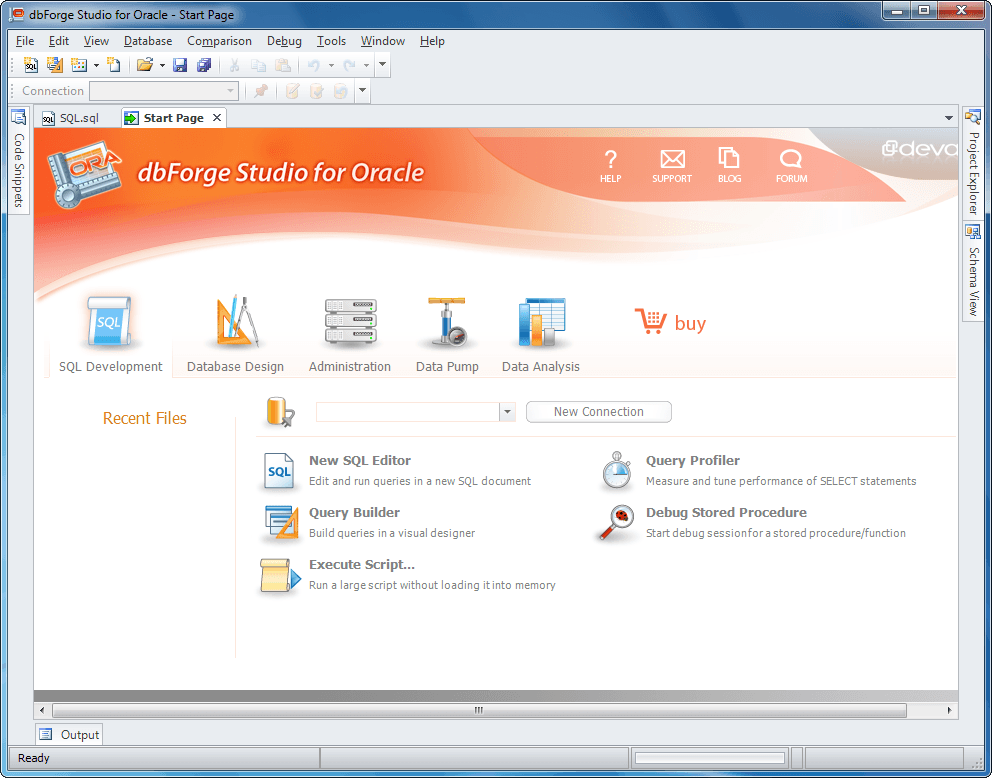Click the pin connection icon

(261, 91)
